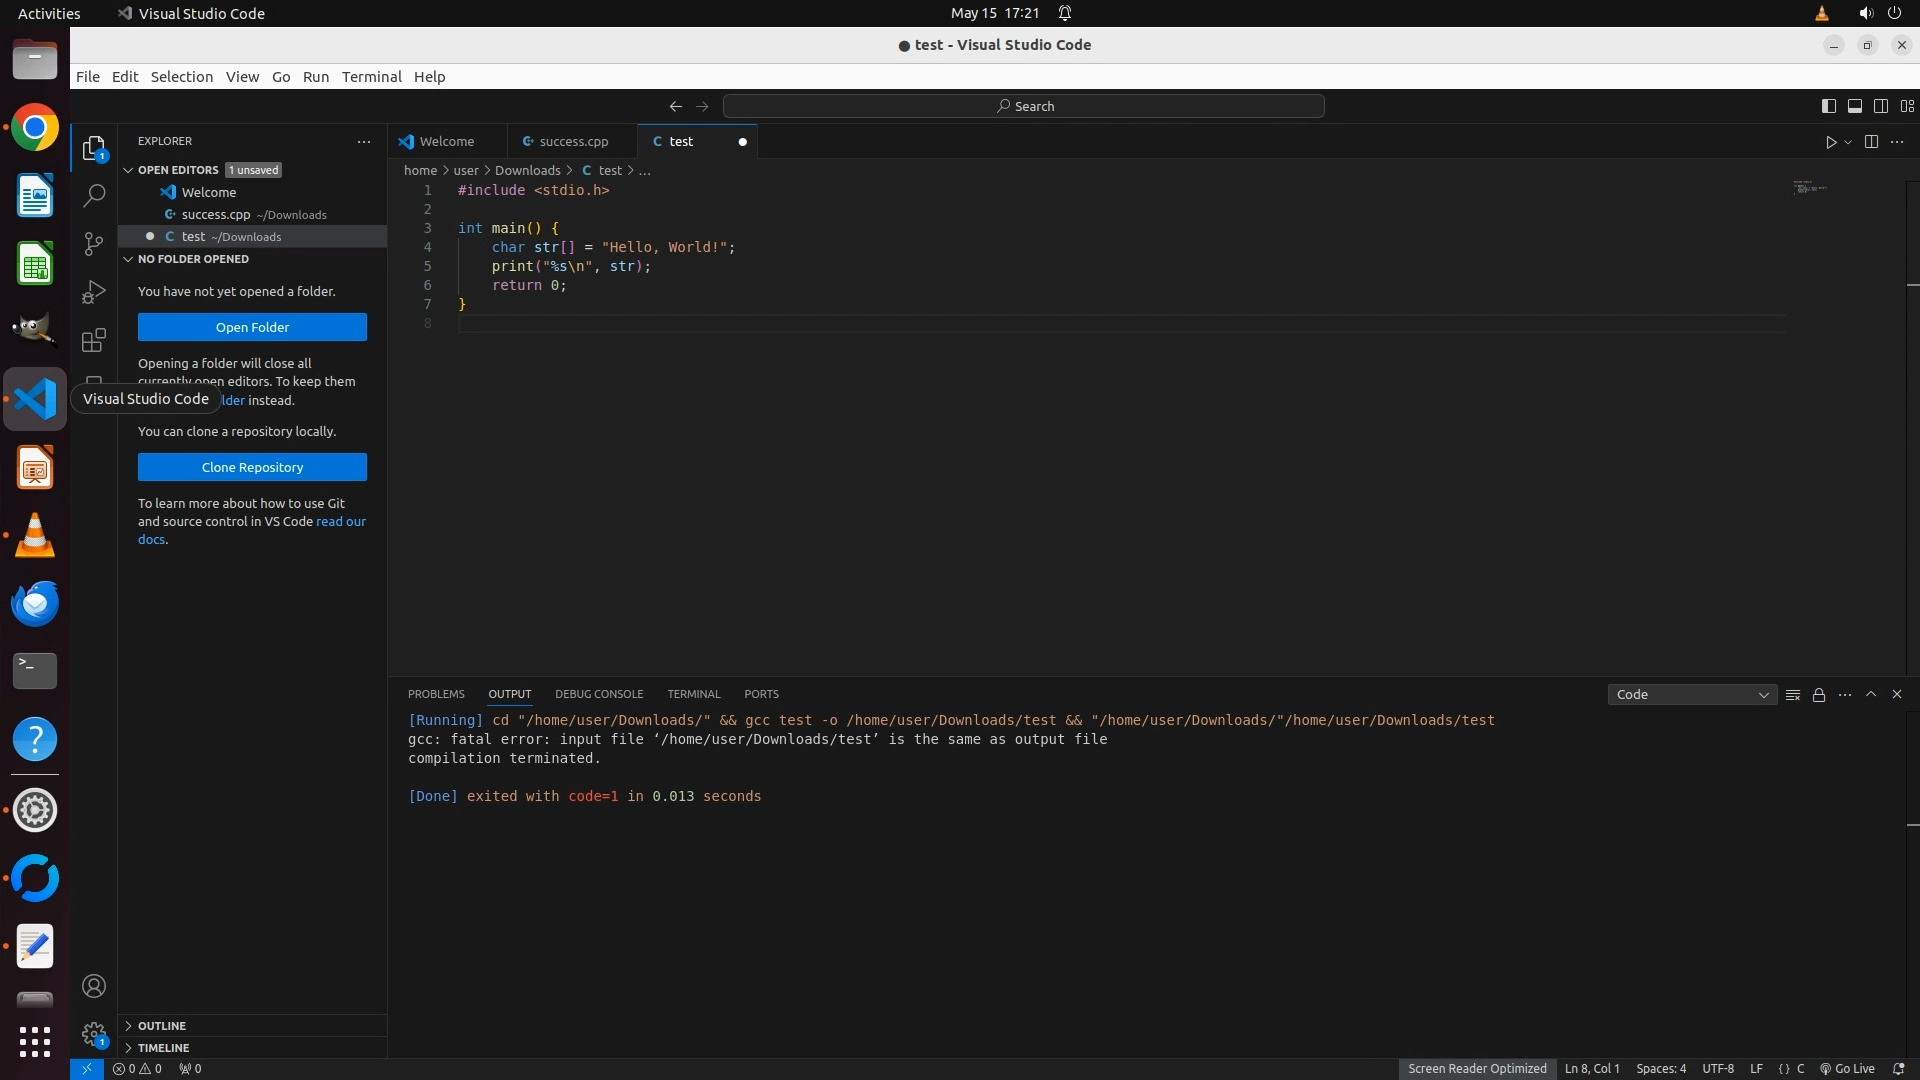Viewport: 1920px width, 1080px height.
Task: Click the Run Code play icon
Action: pyautogui.click(x=1831, y=142)
